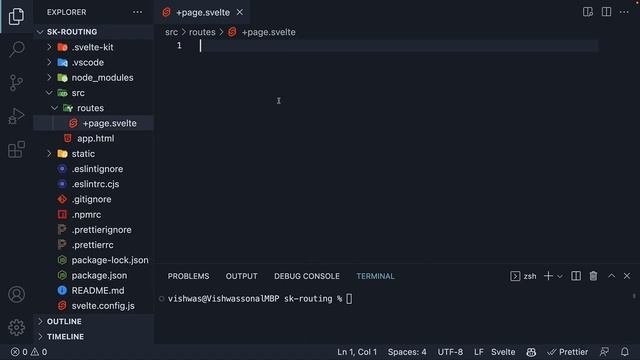Screen dimensions: 640x360
Task: Open the Extensions view
Action: click(16, 149)
